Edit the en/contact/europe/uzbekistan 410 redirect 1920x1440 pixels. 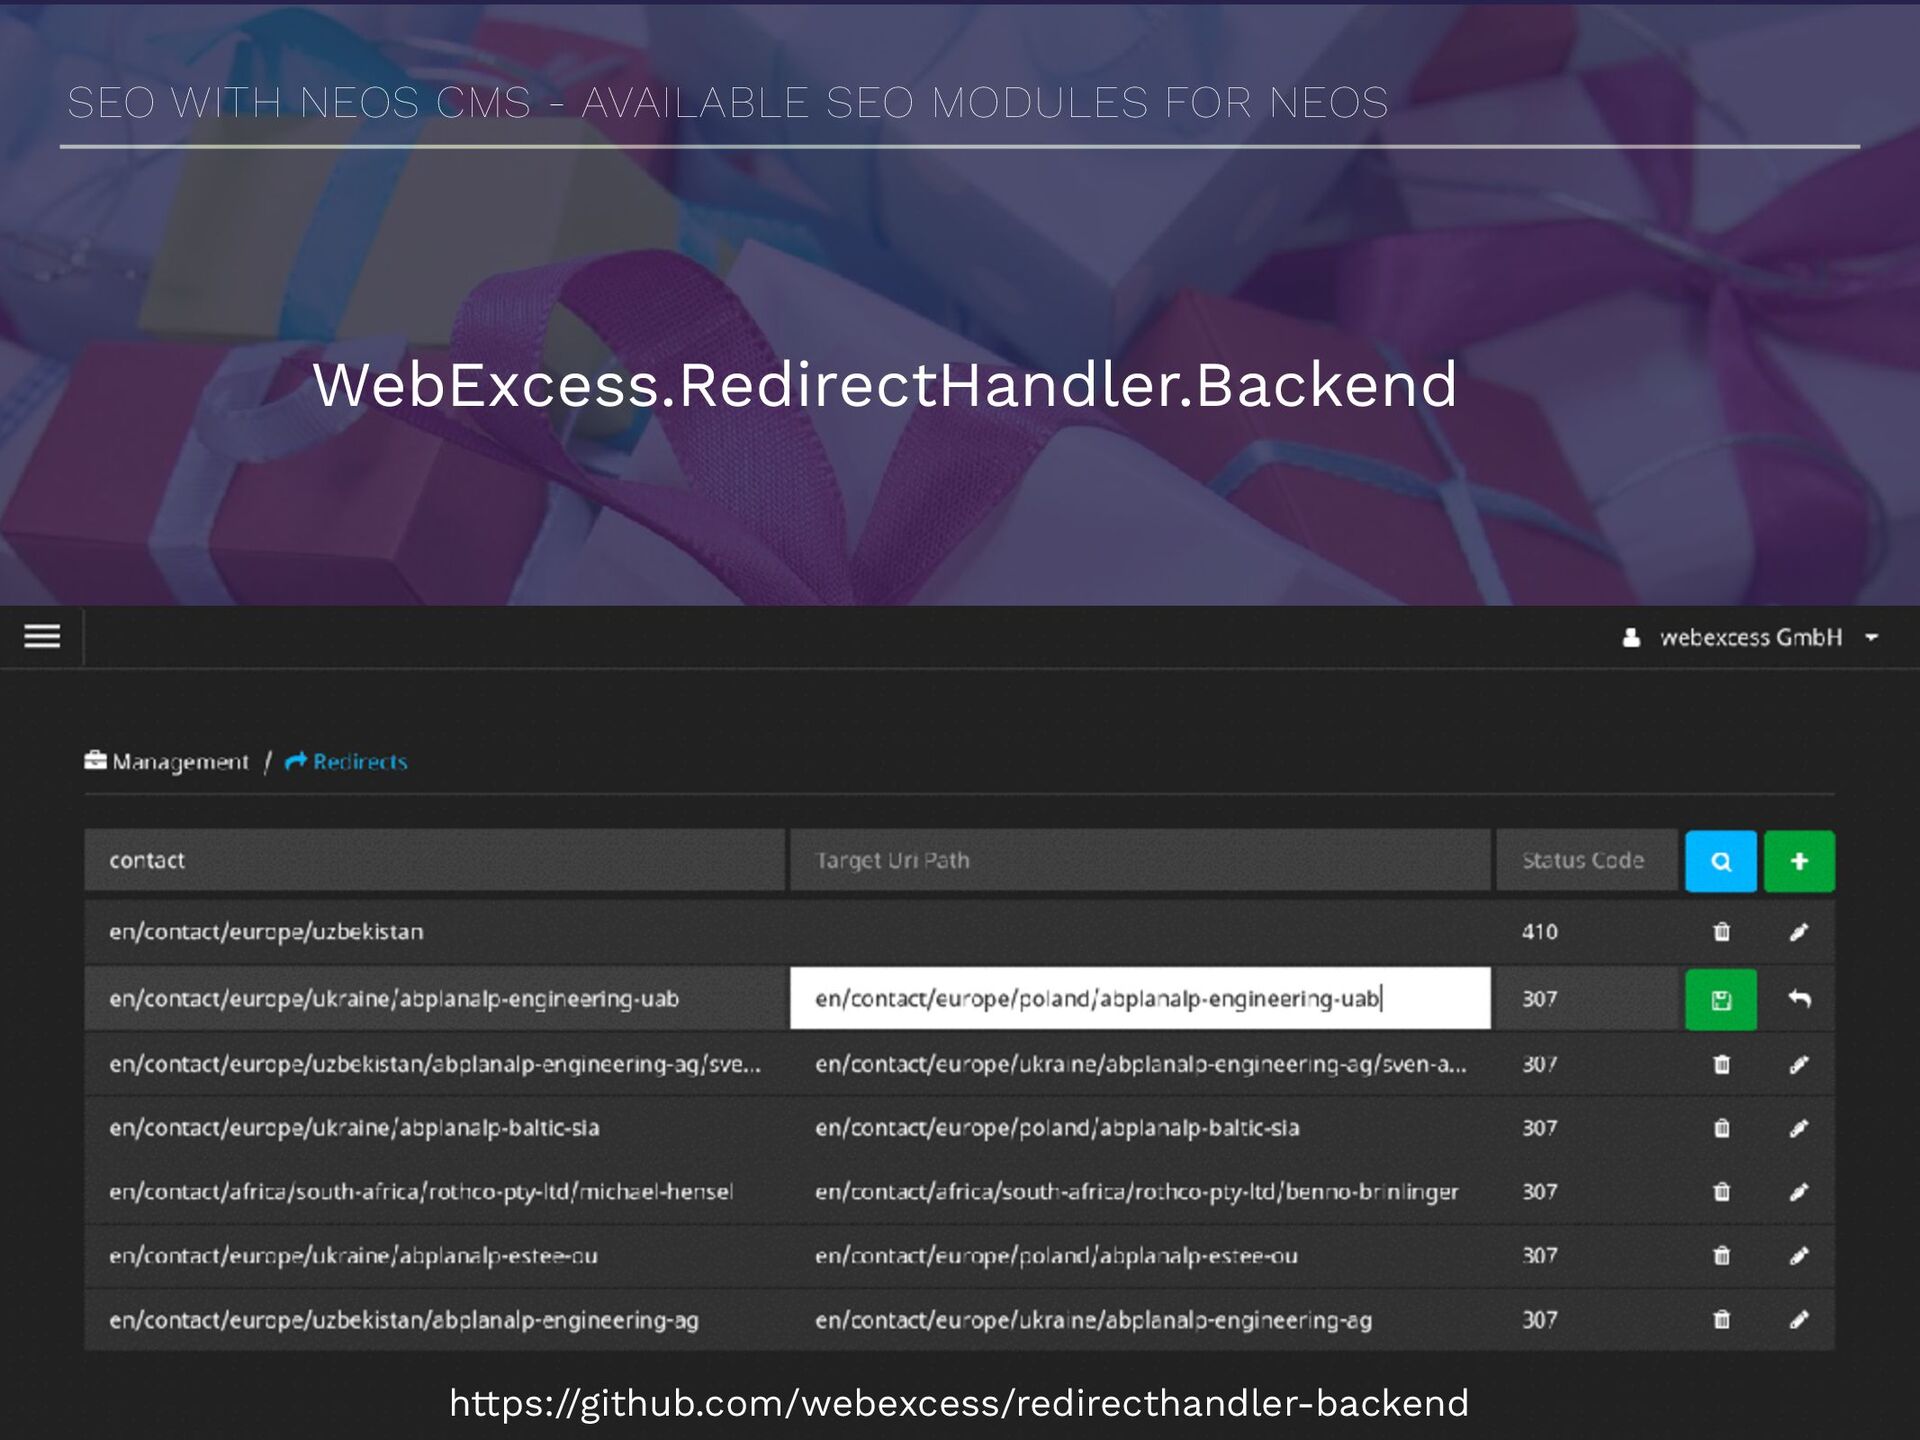[x=1799, y=932]
